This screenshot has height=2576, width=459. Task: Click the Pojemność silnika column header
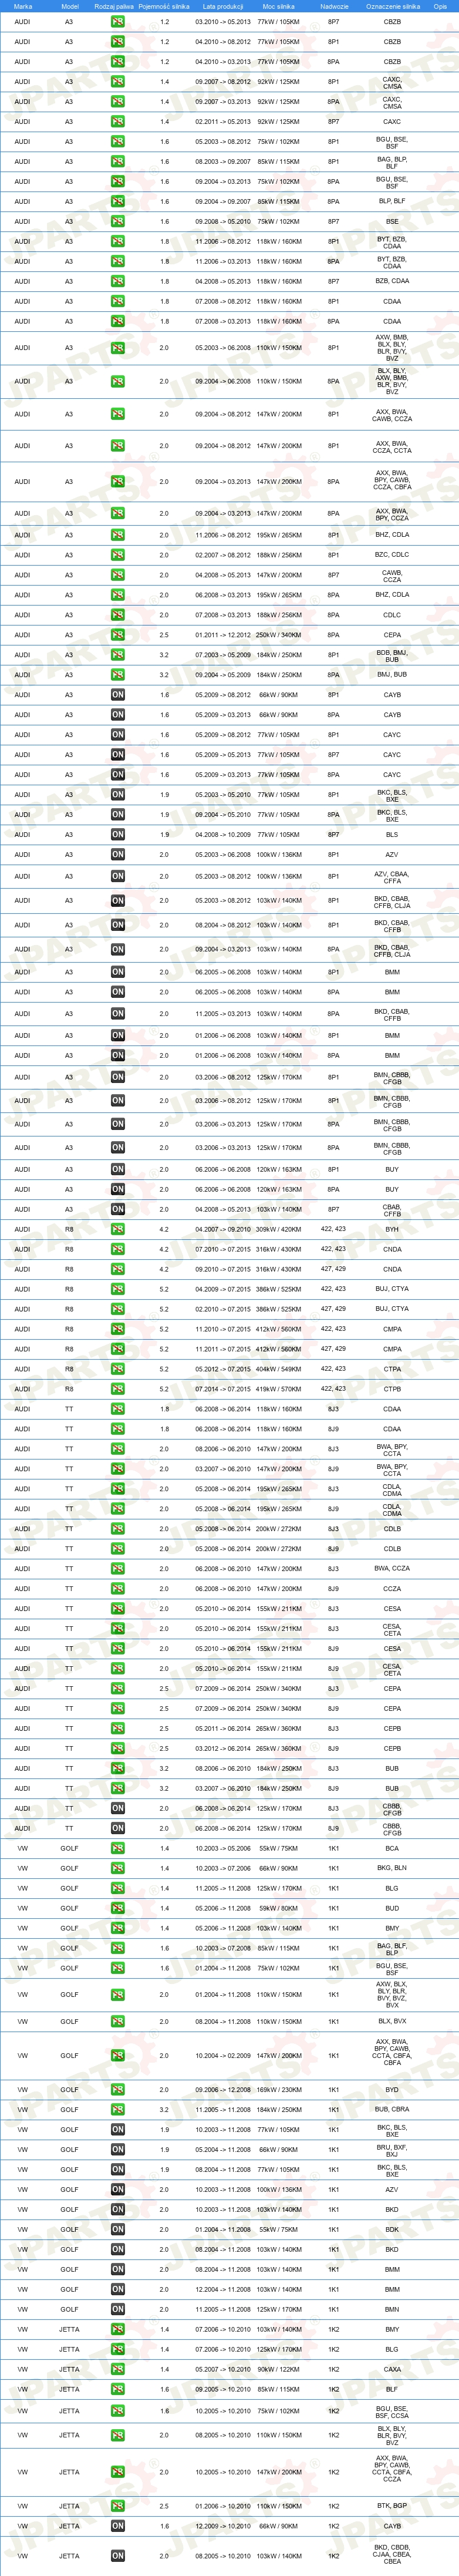pos(164,6)
